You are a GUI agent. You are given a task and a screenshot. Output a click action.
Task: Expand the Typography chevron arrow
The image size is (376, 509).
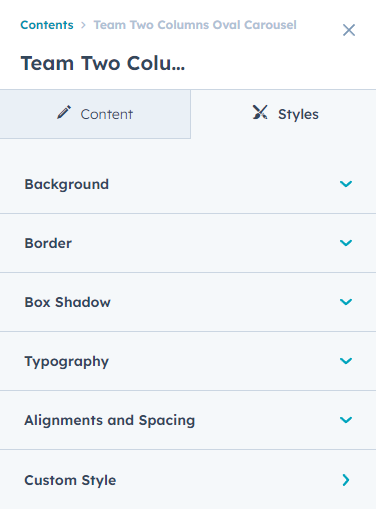click(346, 361)
